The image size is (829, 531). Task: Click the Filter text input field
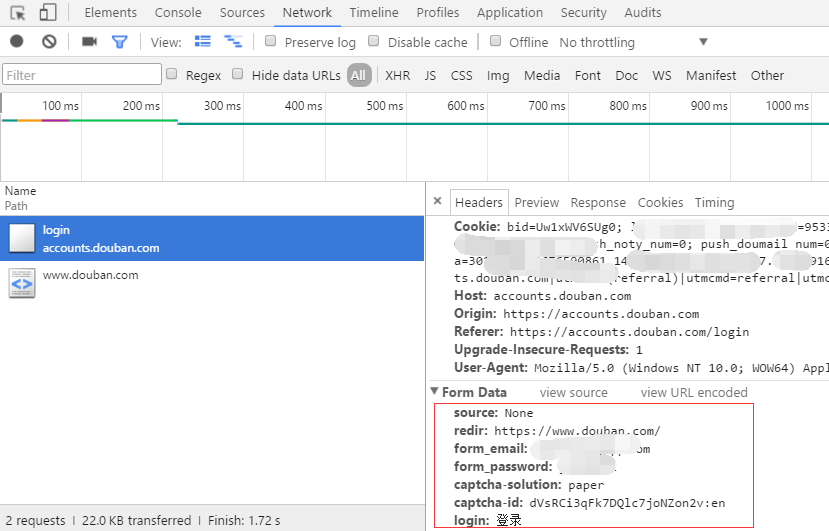pyautogui.click(x=82, y=75)
